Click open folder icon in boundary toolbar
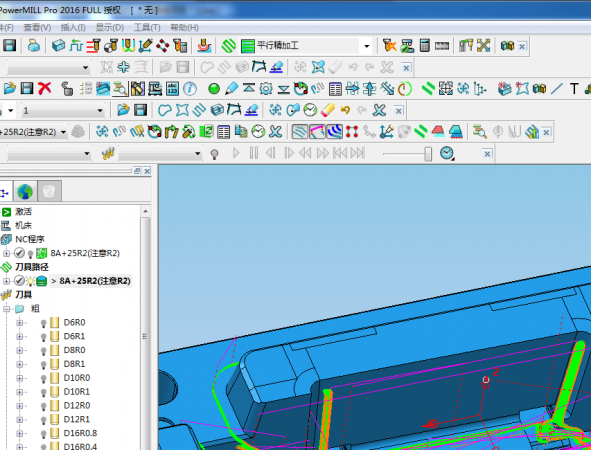The width and height of the screenshot is (591, 450). pos(123,110)
